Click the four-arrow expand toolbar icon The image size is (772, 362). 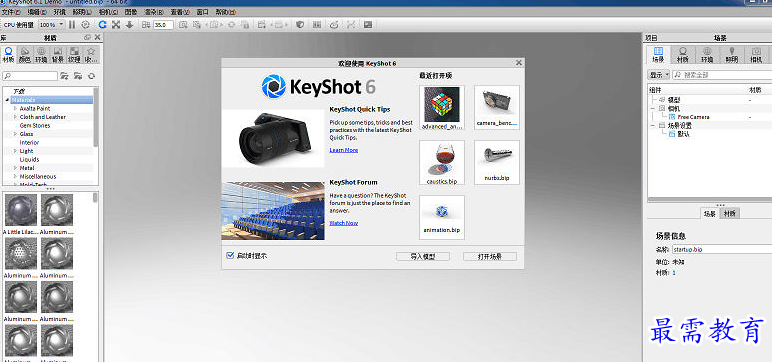[116, 25]
